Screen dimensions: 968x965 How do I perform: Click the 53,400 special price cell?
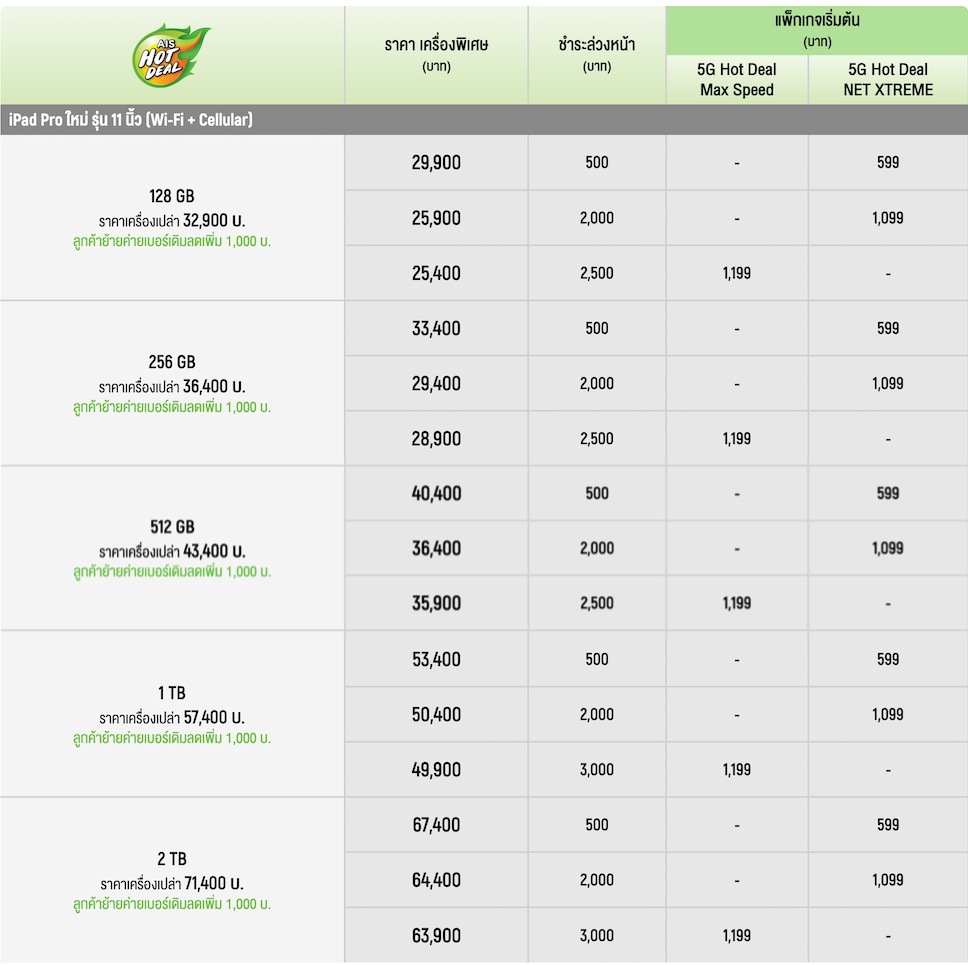point(436,659)
